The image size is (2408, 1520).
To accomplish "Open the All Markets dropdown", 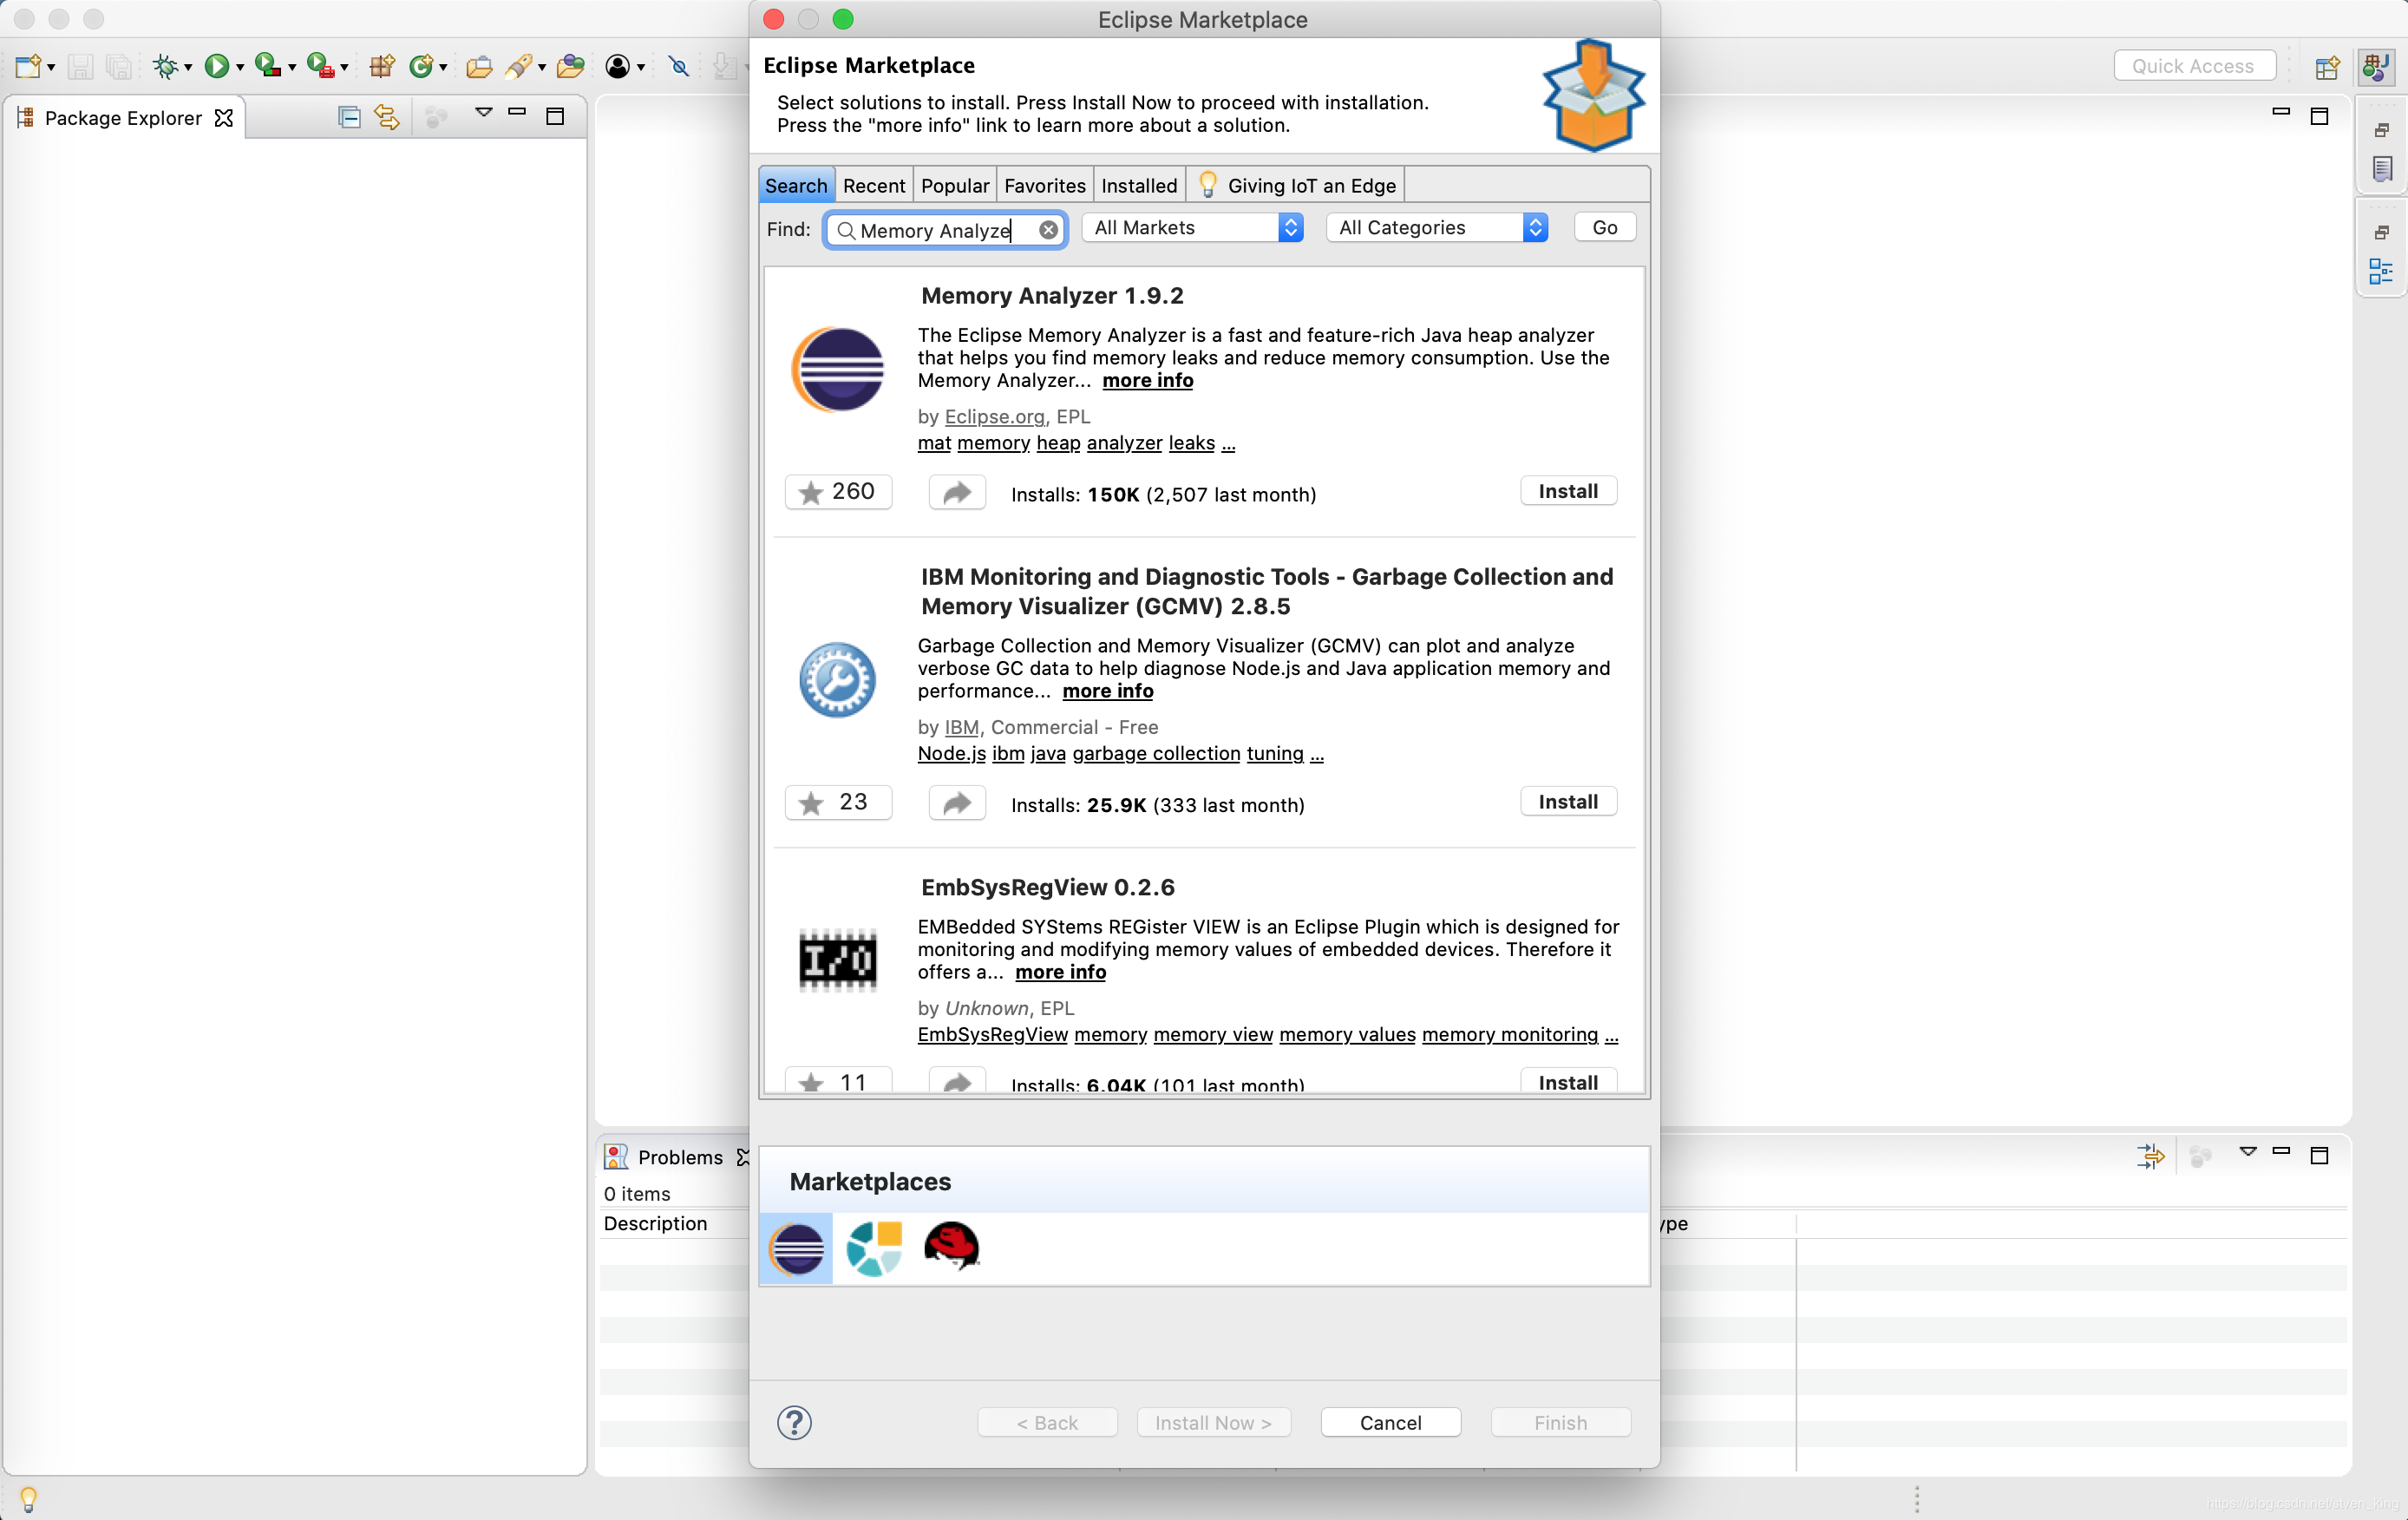I will tap(1192, 228).
